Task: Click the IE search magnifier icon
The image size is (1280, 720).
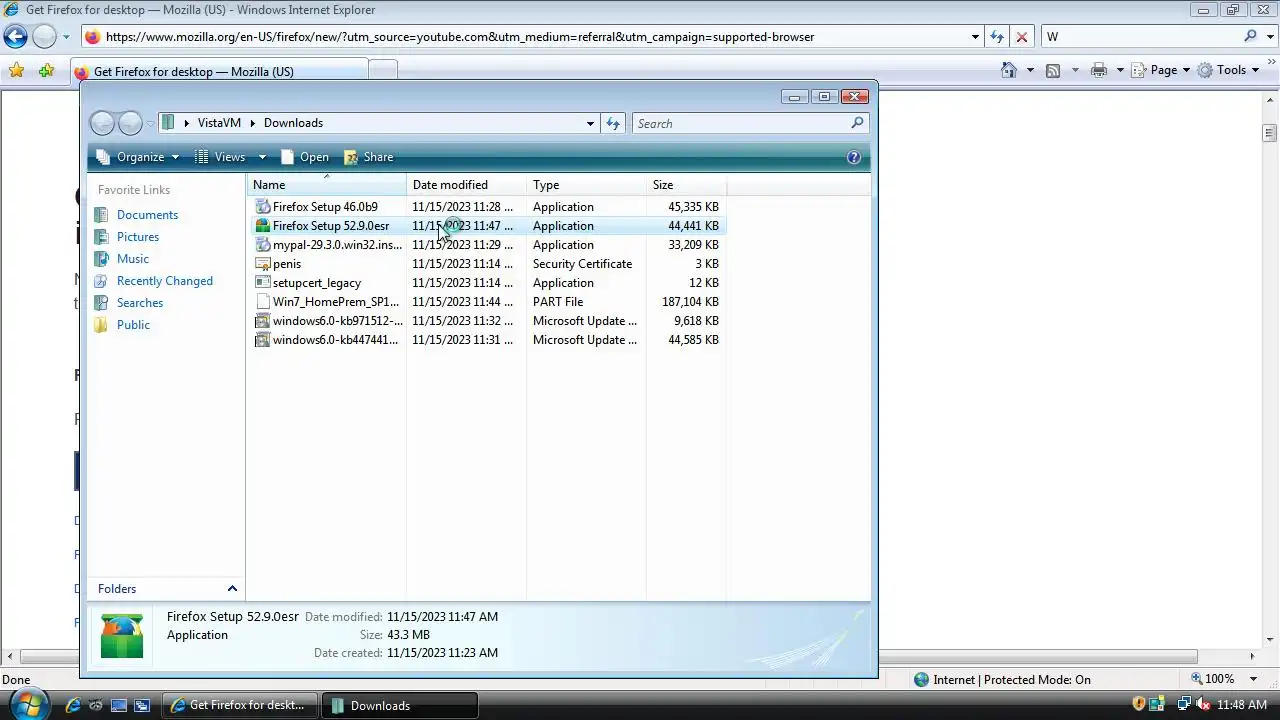Action: 1251,36
